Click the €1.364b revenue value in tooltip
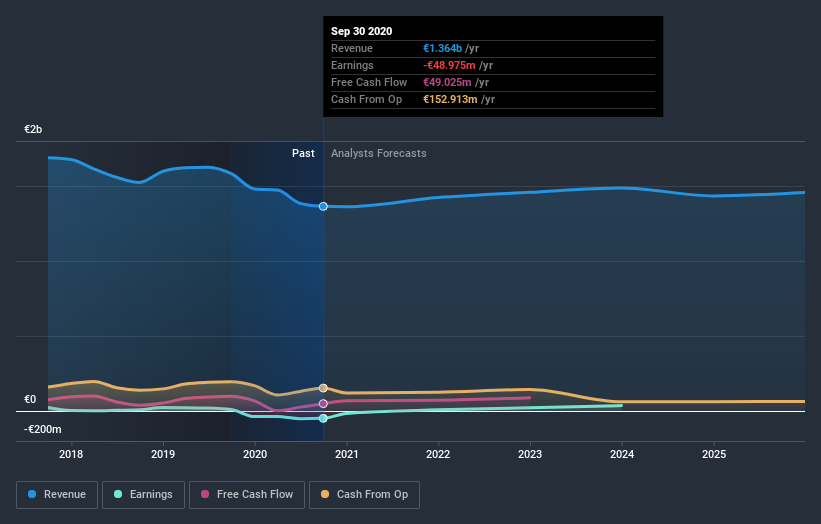The width and height of the screenshot is (821, 524). tap(442, 48)
